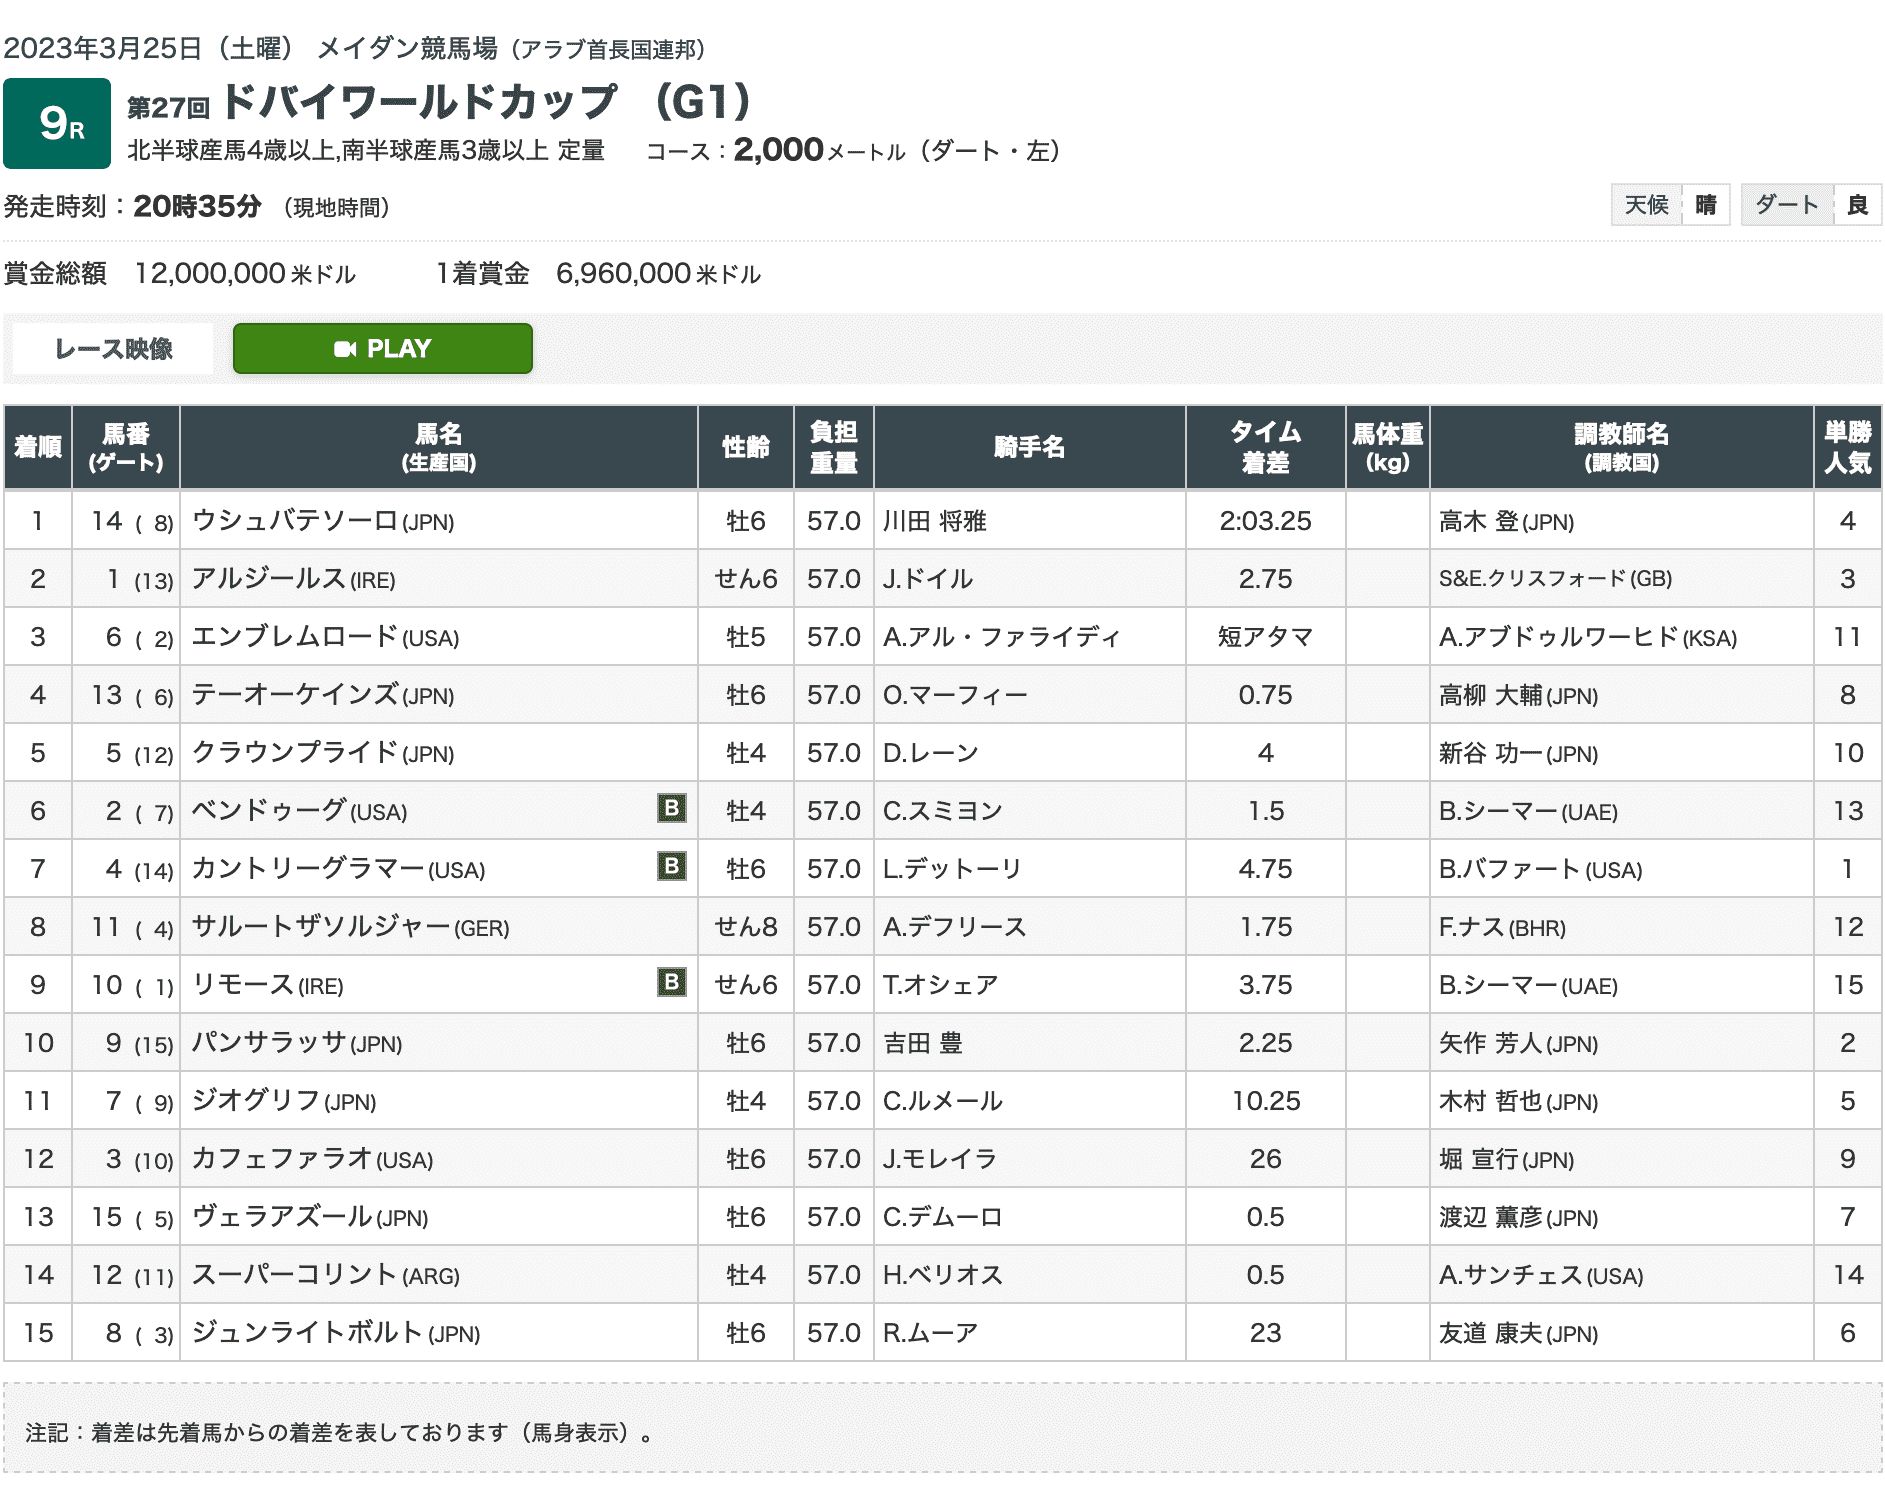Click the start time 20時35分
The height and width of the screenshot is (1492, 1885).
point(197,206)
